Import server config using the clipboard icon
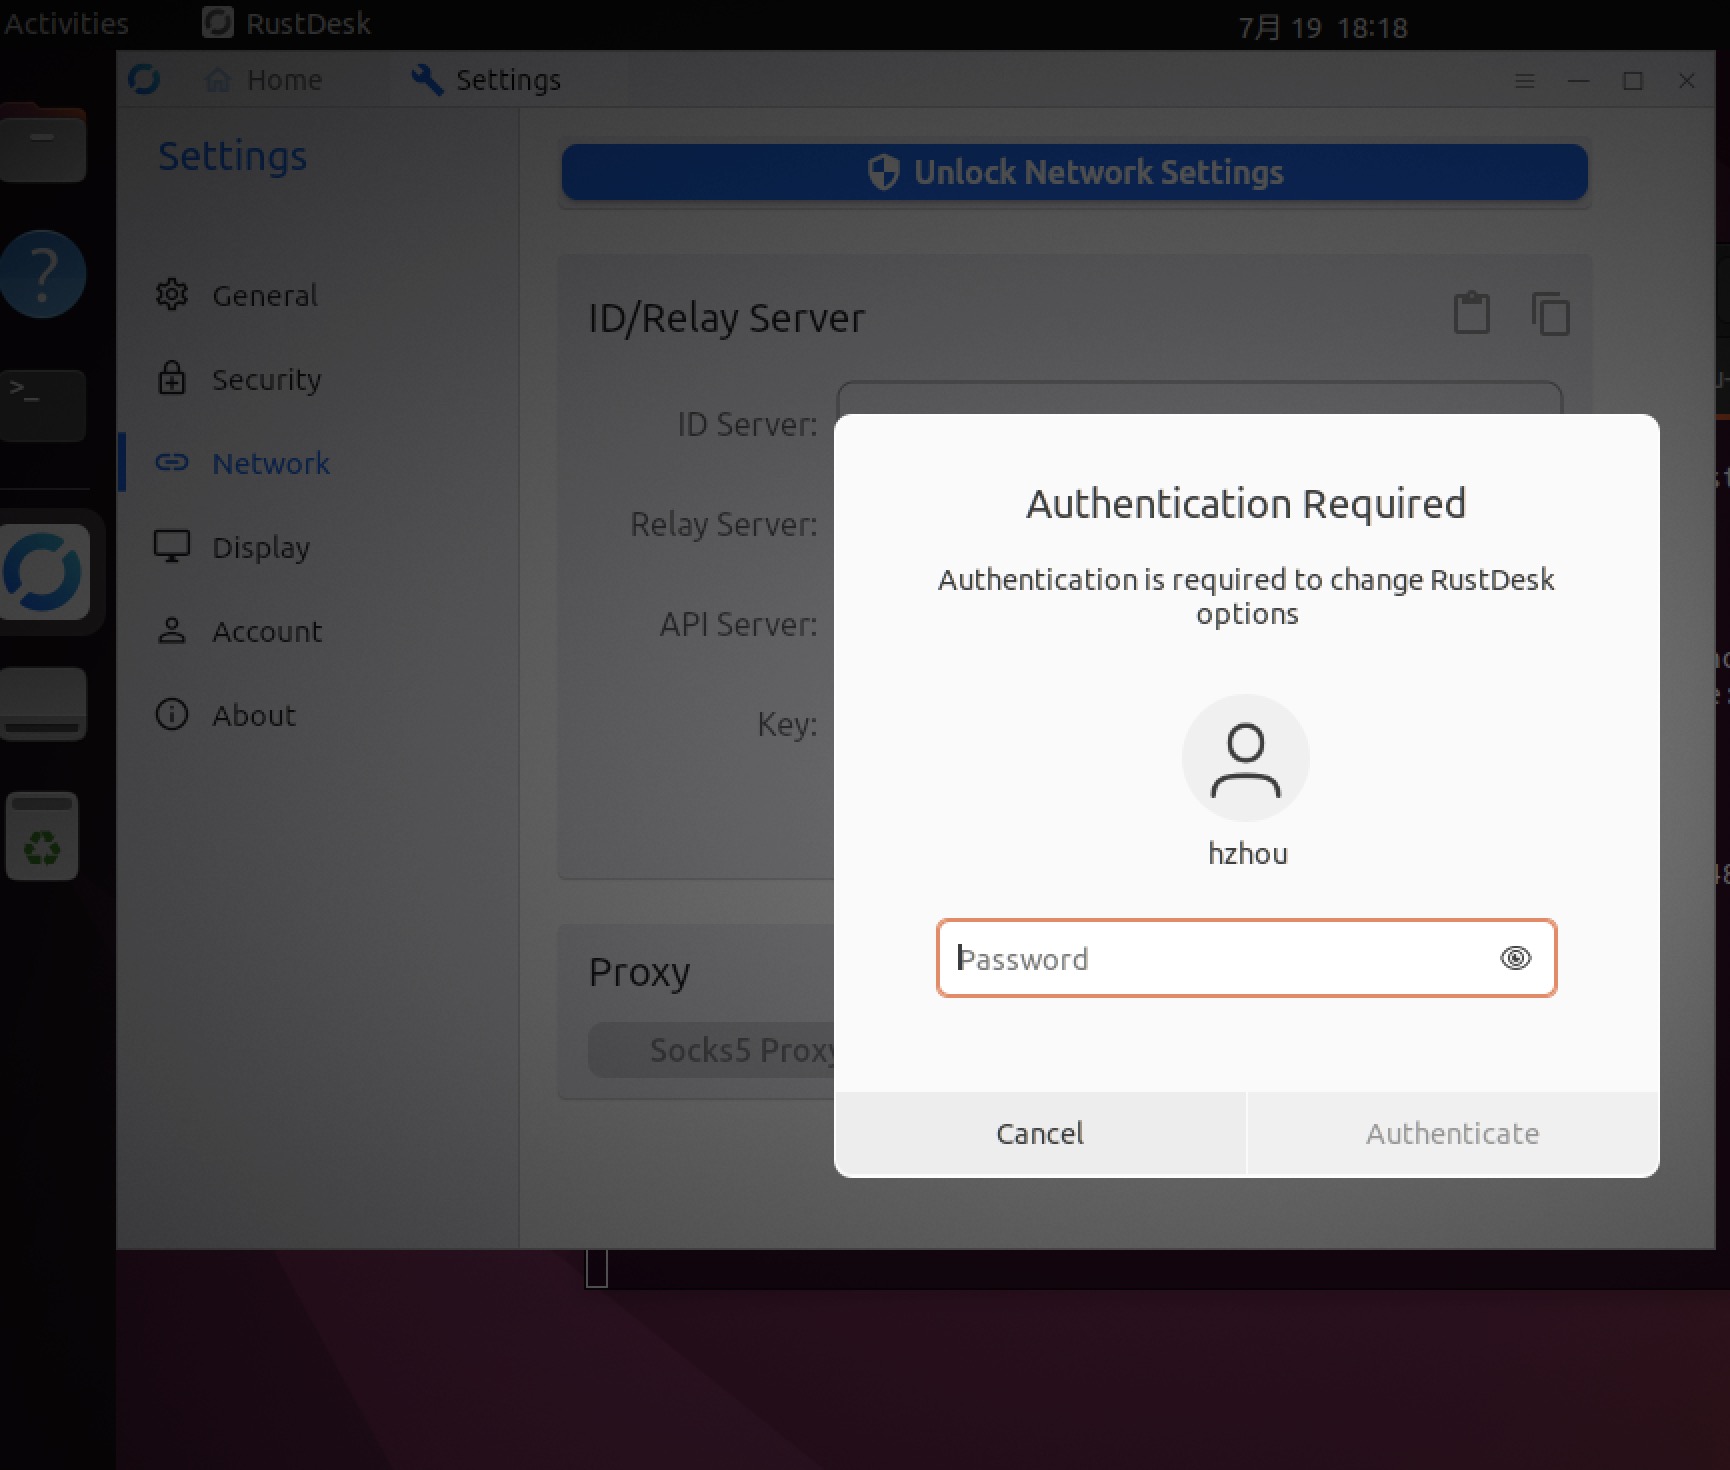 [x=1470, y=313]
